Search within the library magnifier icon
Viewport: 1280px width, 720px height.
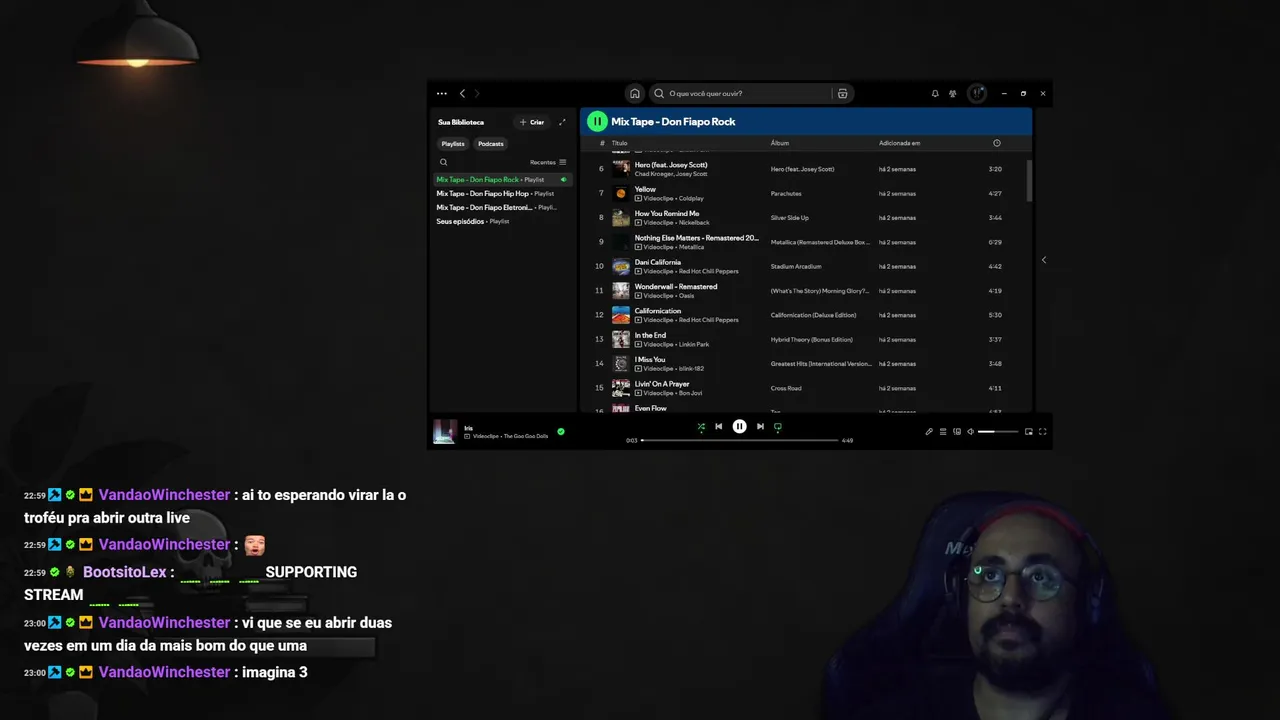point(444,162)
